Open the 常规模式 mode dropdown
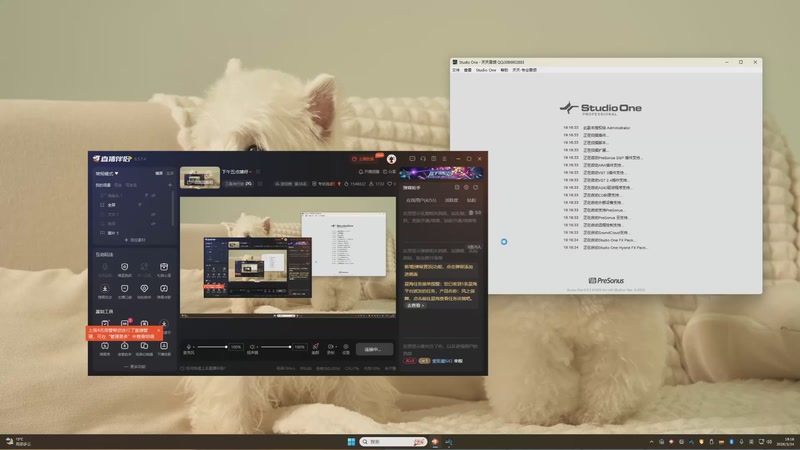 pos(107,173)
